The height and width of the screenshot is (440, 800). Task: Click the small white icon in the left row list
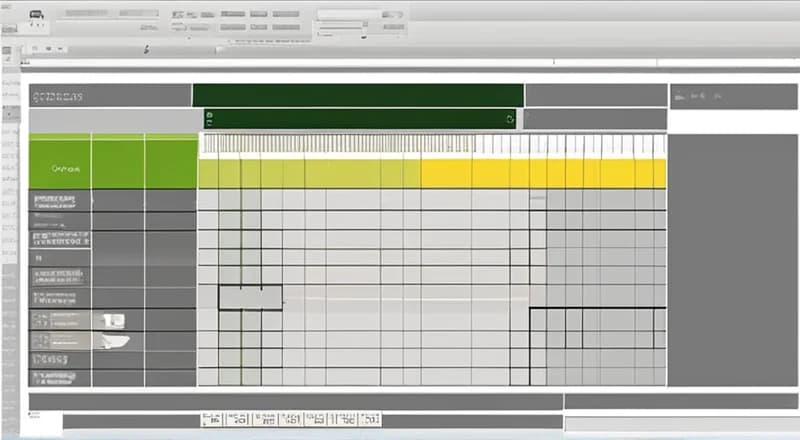click(x=114, y=319)
